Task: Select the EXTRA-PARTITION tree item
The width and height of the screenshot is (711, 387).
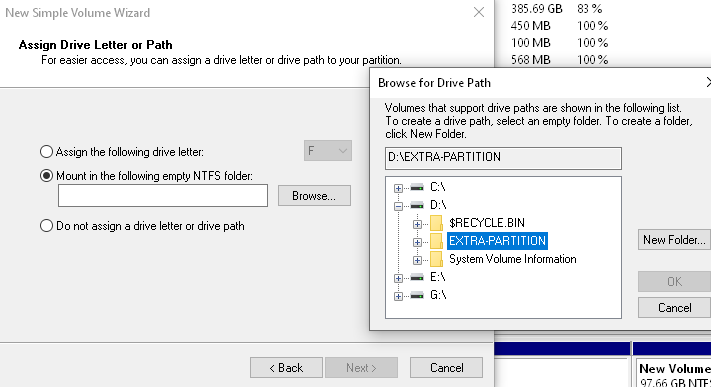Action: pos(497,241)
